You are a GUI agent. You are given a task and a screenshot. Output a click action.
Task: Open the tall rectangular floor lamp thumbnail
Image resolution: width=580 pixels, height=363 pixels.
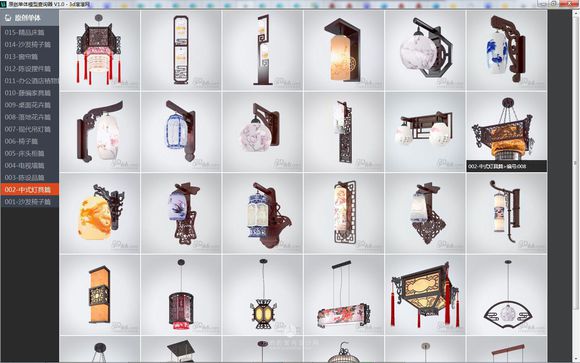(x=181, y=50)
